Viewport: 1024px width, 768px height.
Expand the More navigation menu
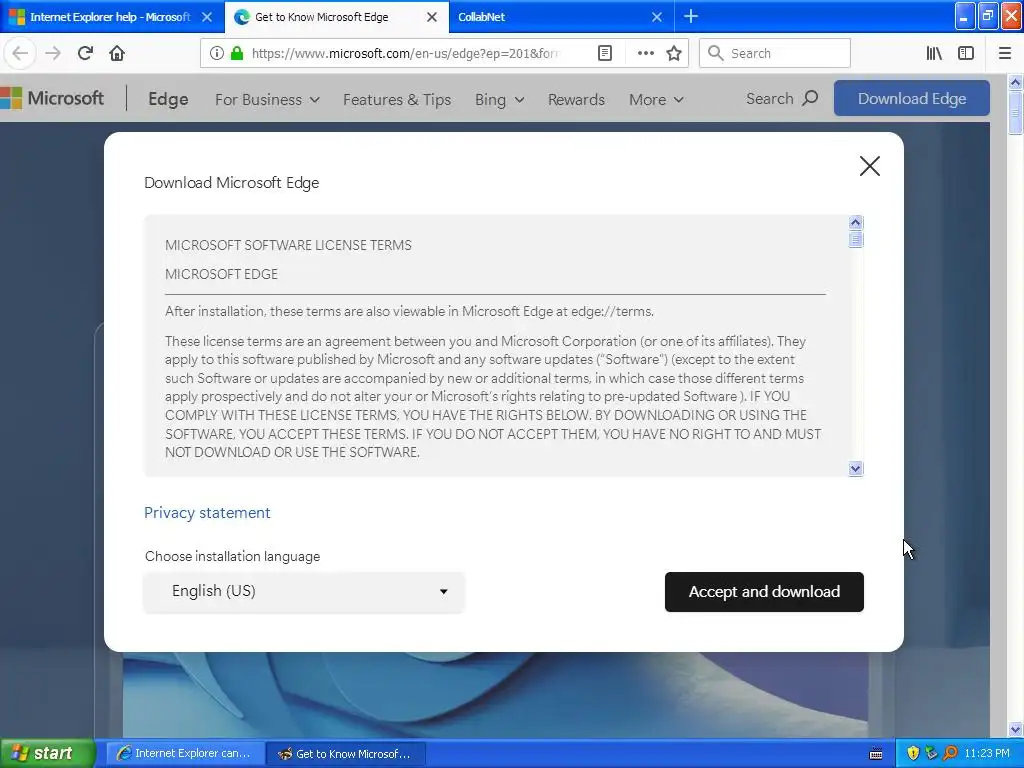pos(656,99)
